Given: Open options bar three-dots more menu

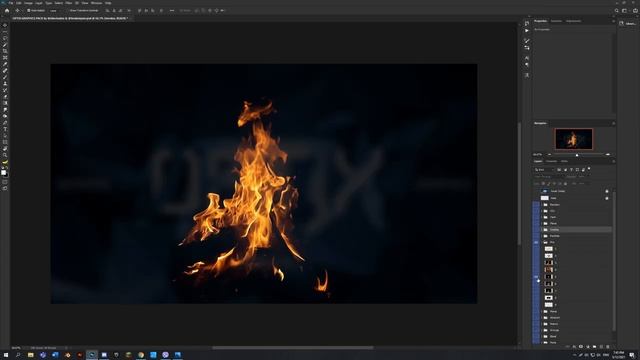Looking at the screenshot, I should coord(172,11).
